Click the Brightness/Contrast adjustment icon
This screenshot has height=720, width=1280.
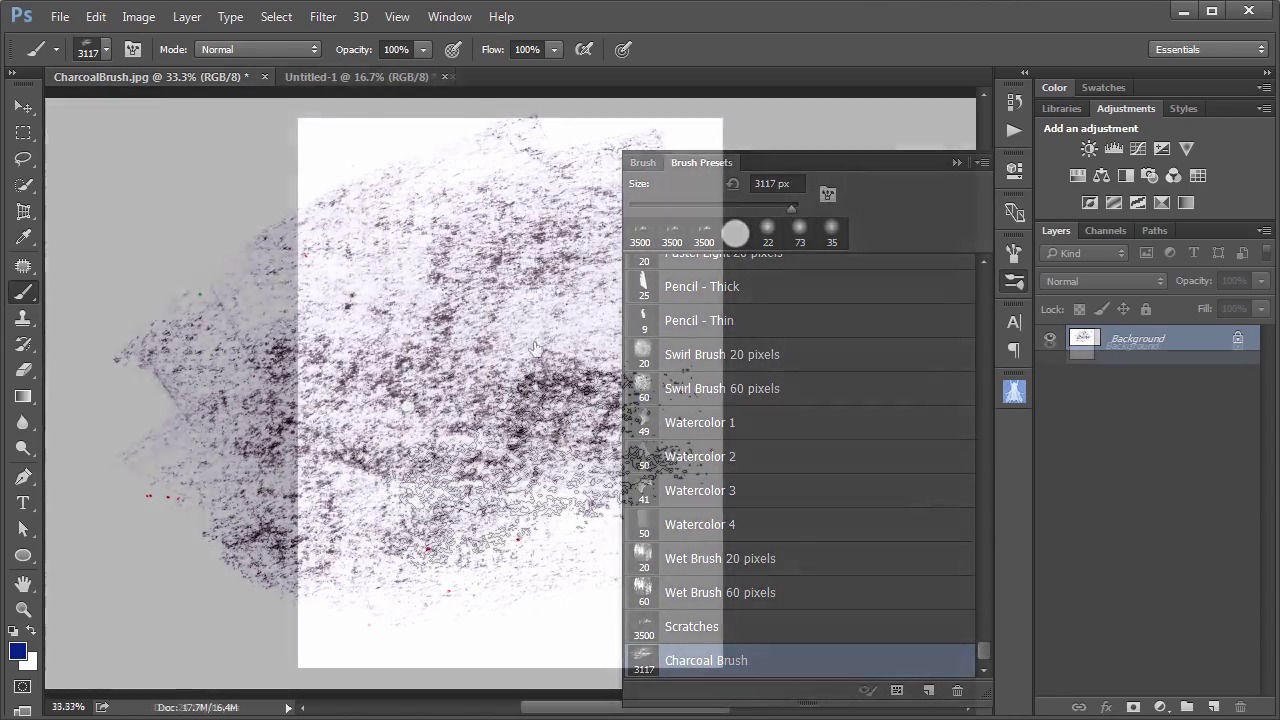click(1089, 149)
